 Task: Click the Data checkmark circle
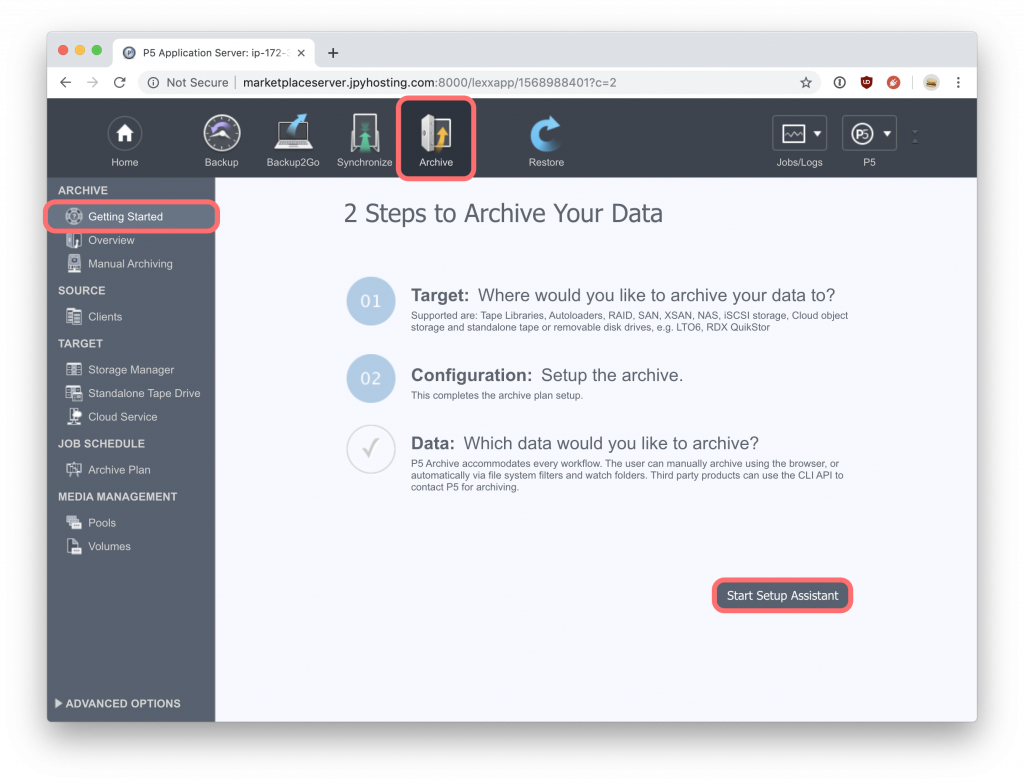point(371,449)
